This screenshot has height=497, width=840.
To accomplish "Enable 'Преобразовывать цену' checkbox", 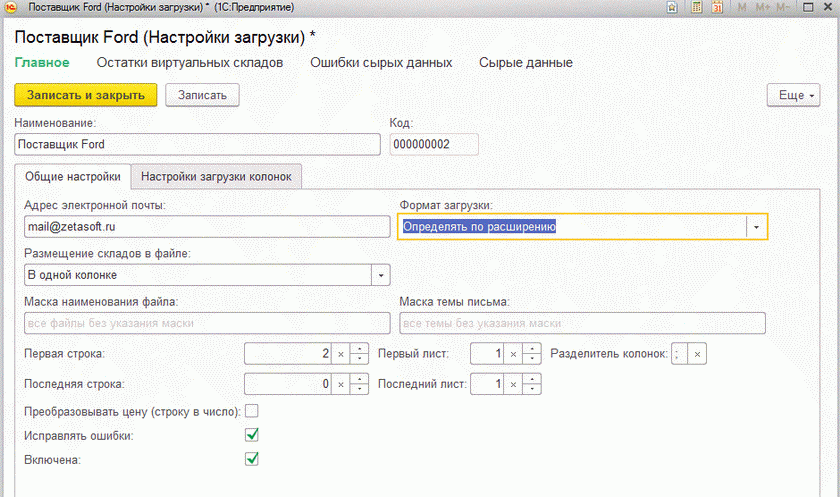I will click(252, 410).
